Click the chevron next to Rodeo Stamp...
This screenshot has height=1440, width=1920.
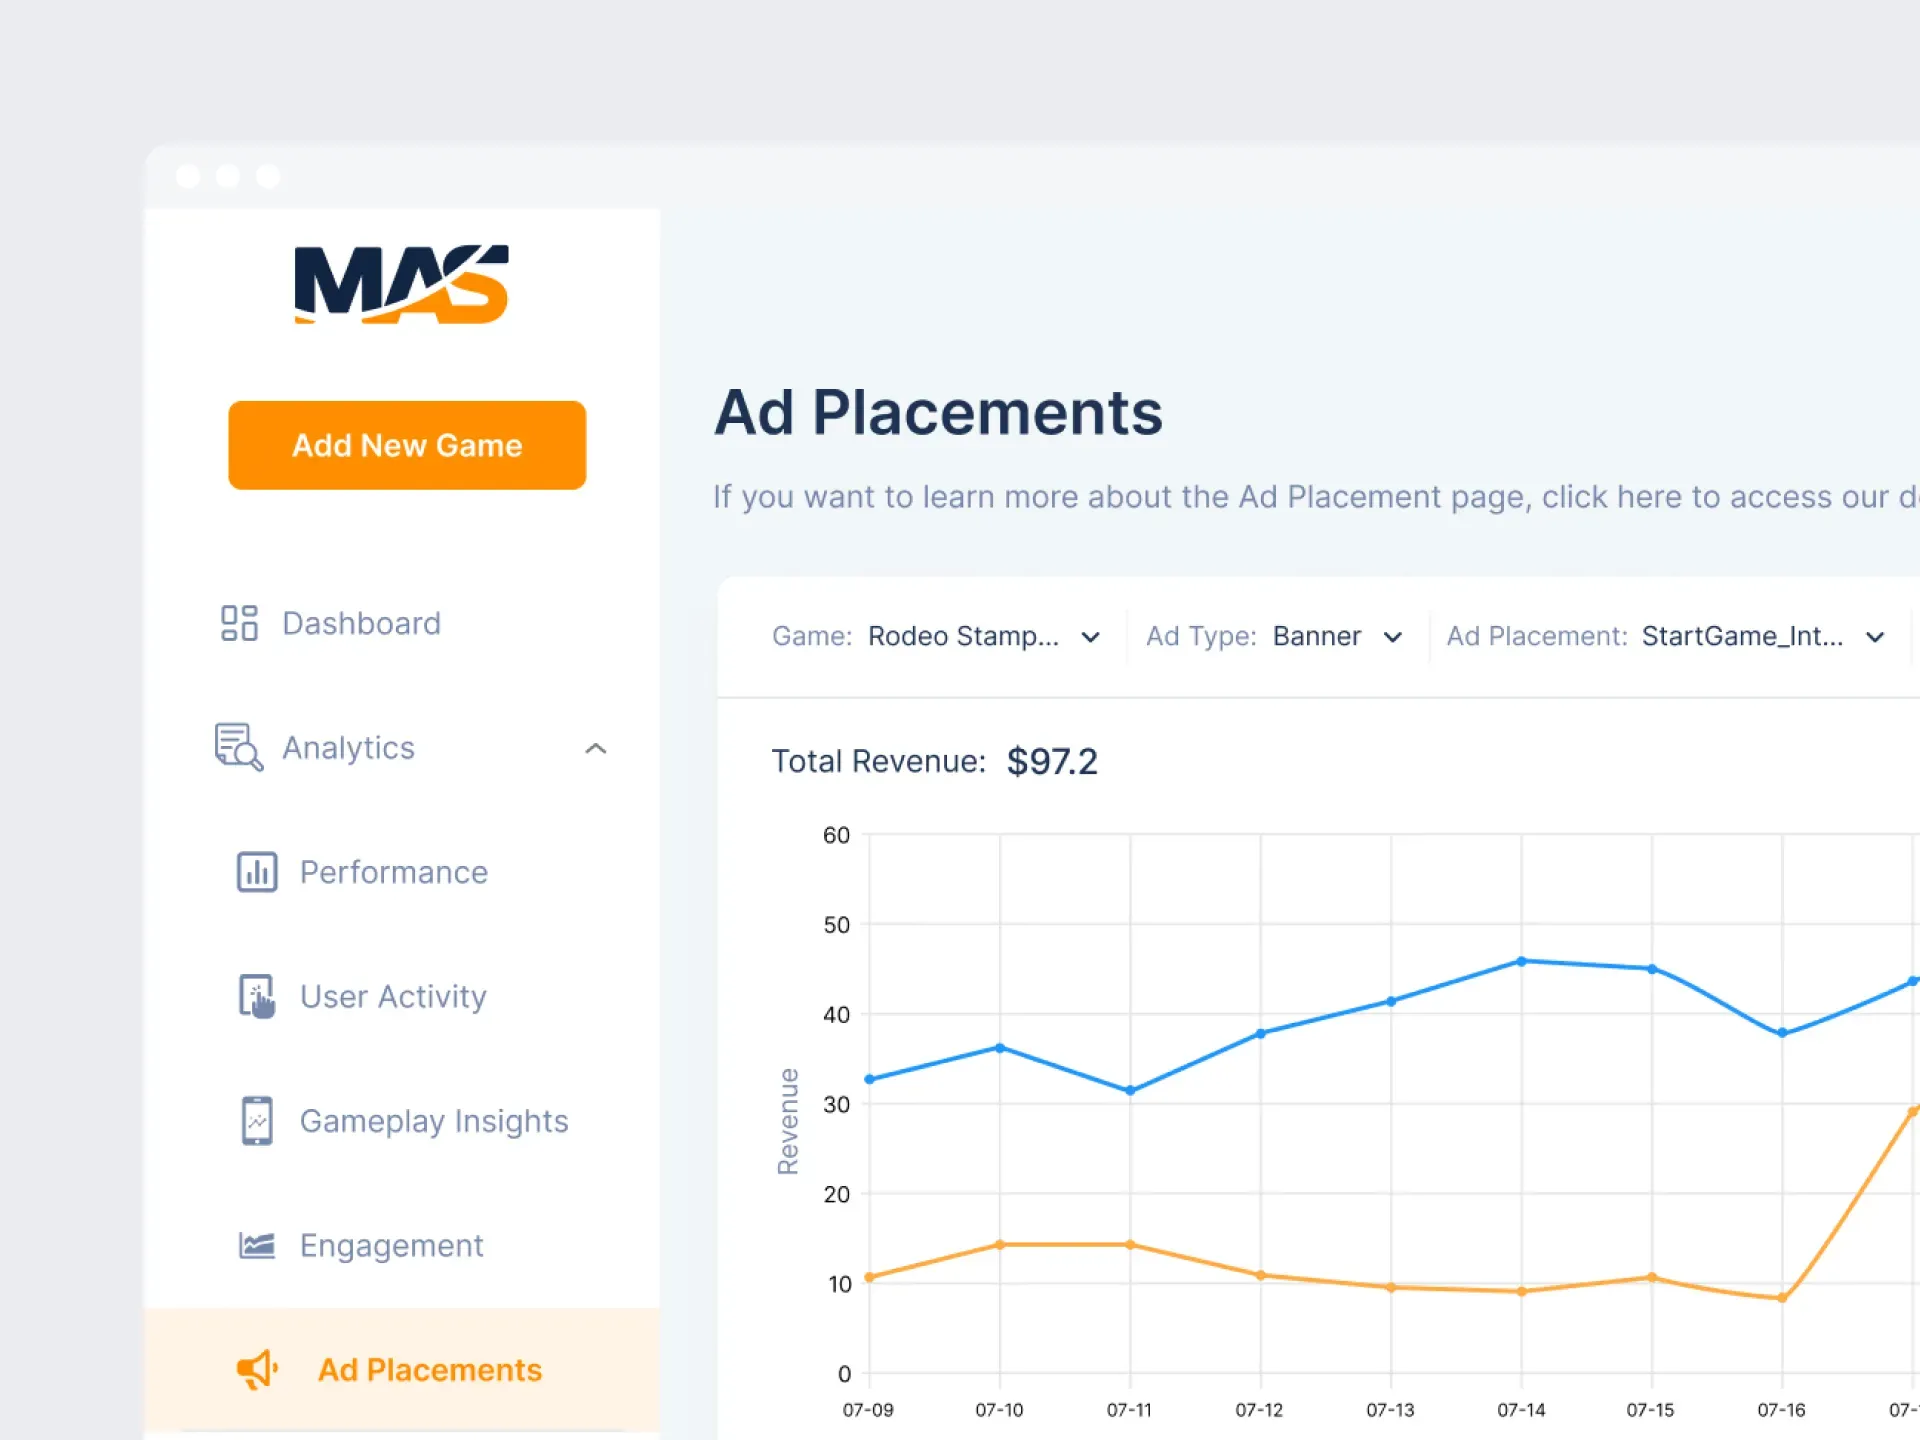click(1091, 637)
